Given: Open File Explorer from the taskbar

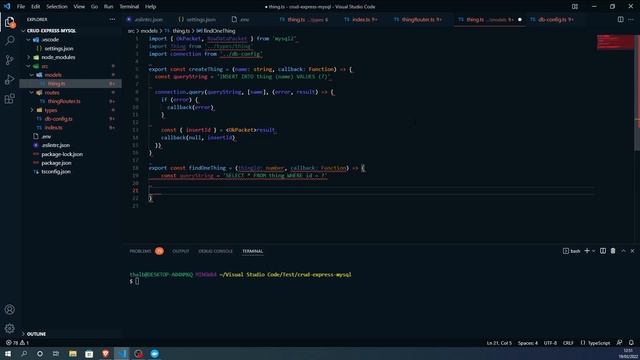Looking at the screenshot, I should (73, 353).
